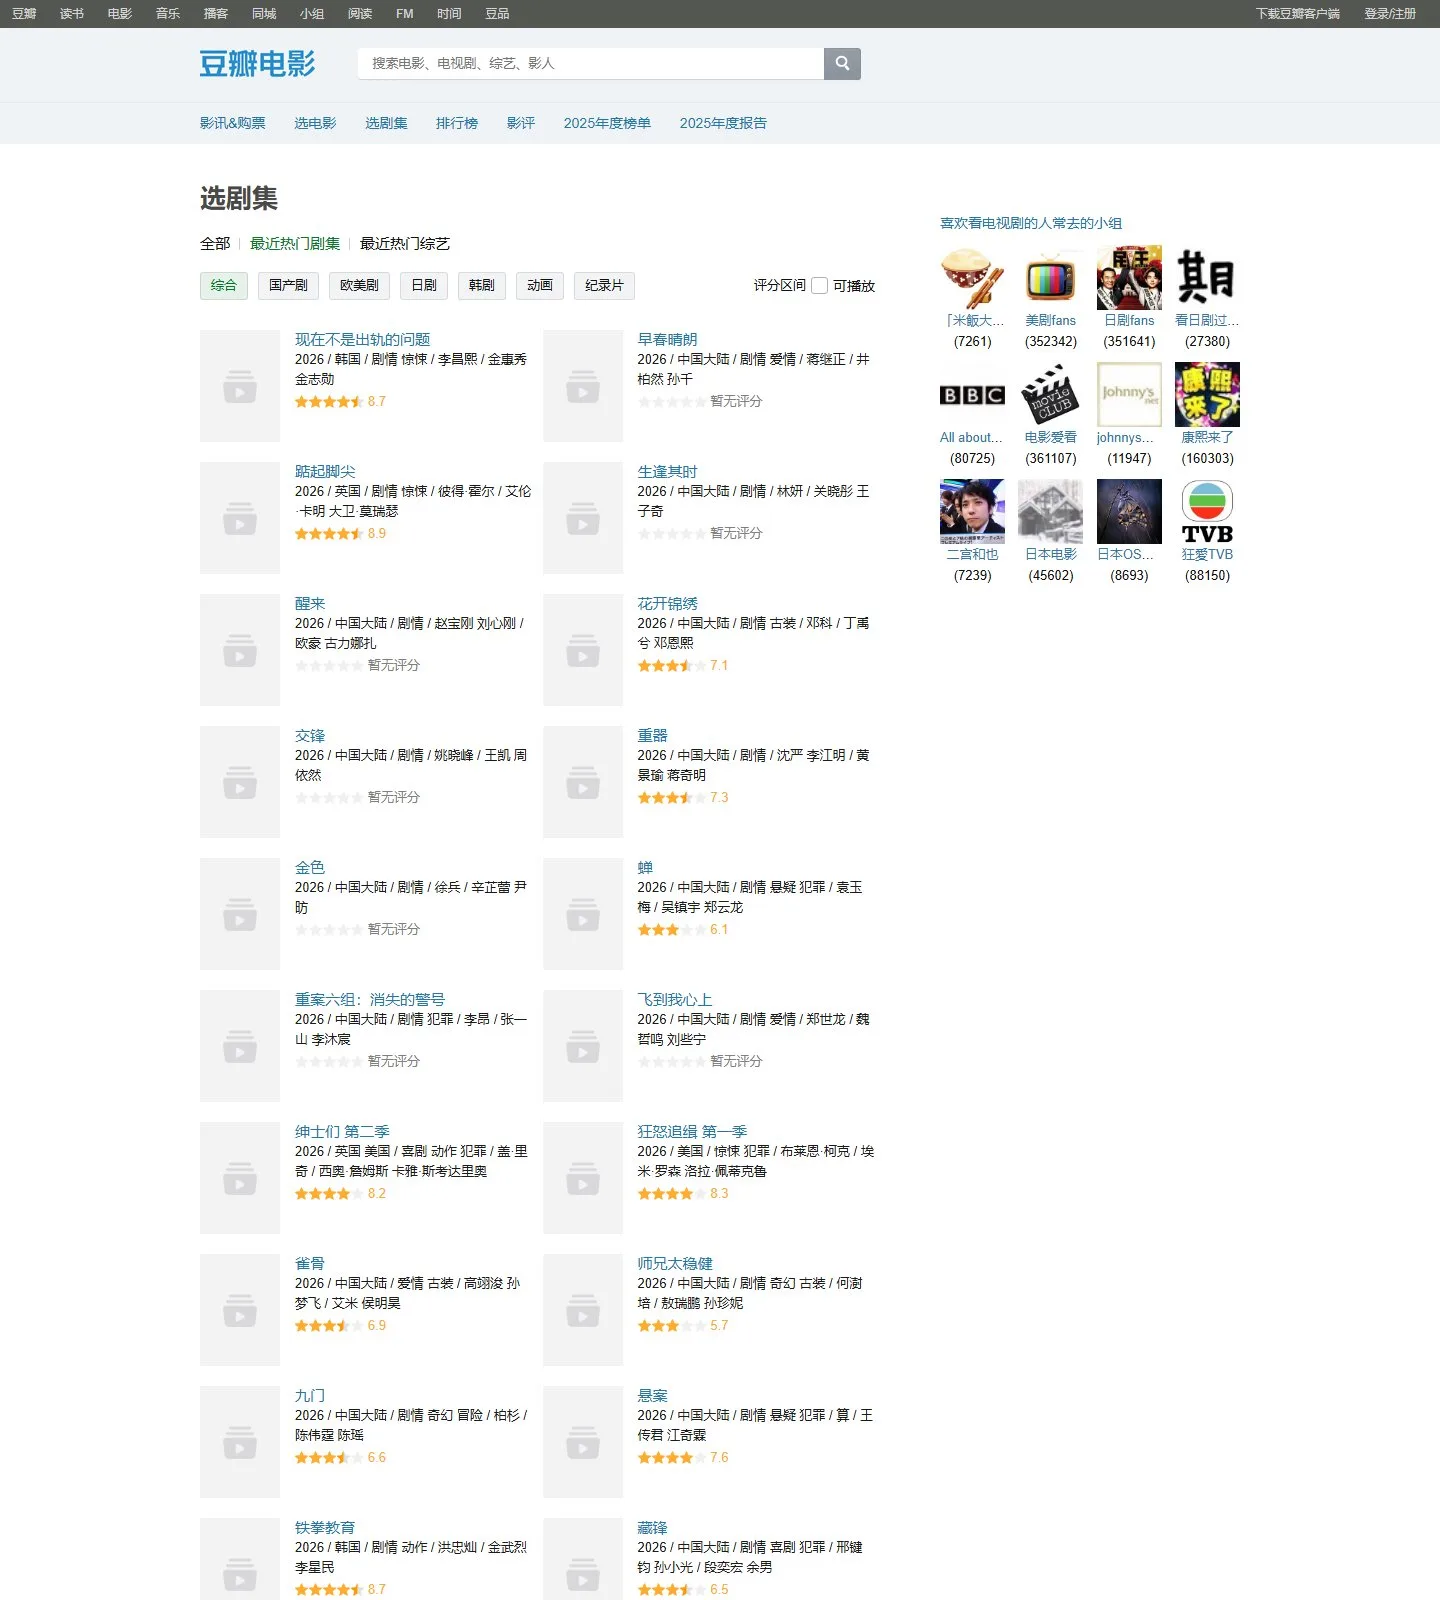Open the 米飯大 group rice bowl icon
This screenshot has width=1440, height=1600.
[972, 278]
